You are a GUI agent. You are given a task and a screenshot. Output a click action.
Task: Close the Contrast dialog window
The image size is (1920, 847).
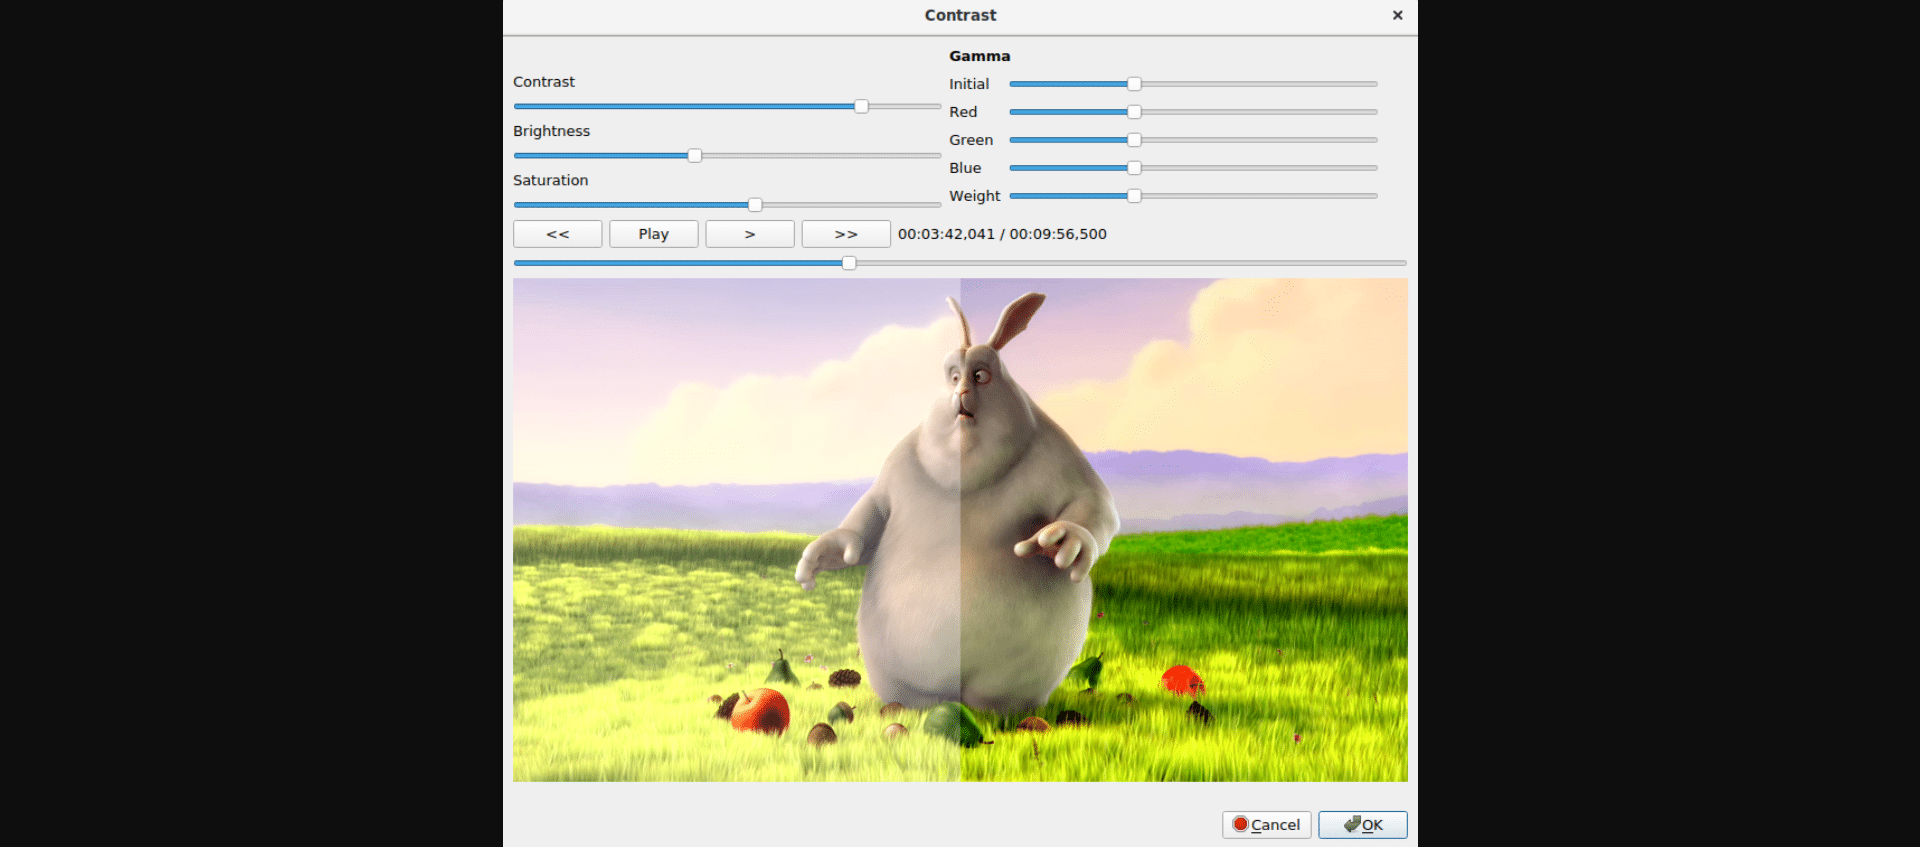point(1398,15)
